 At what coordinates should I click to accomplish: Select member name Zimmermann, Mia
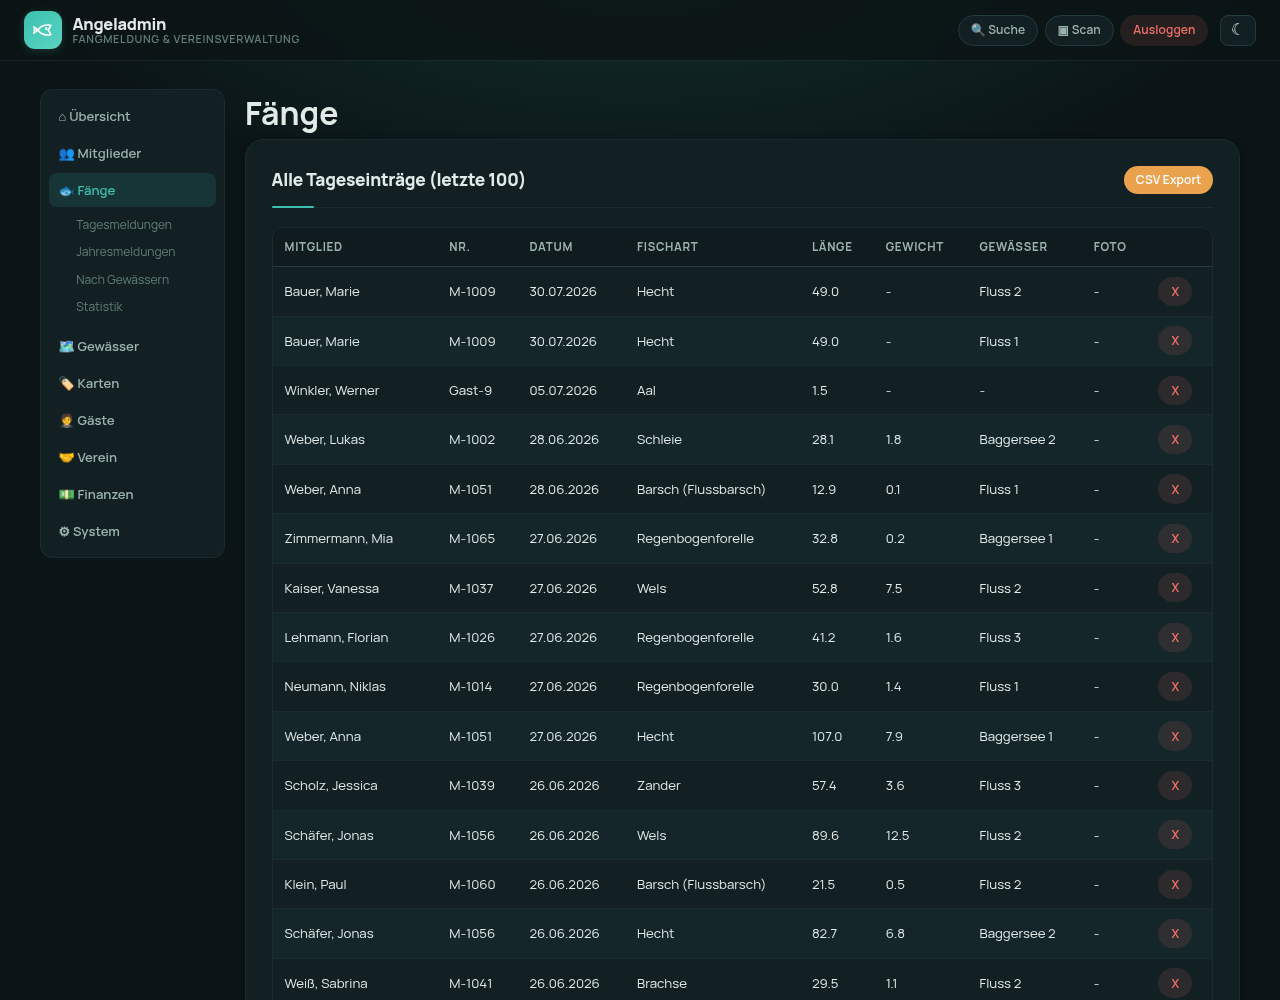338,539
